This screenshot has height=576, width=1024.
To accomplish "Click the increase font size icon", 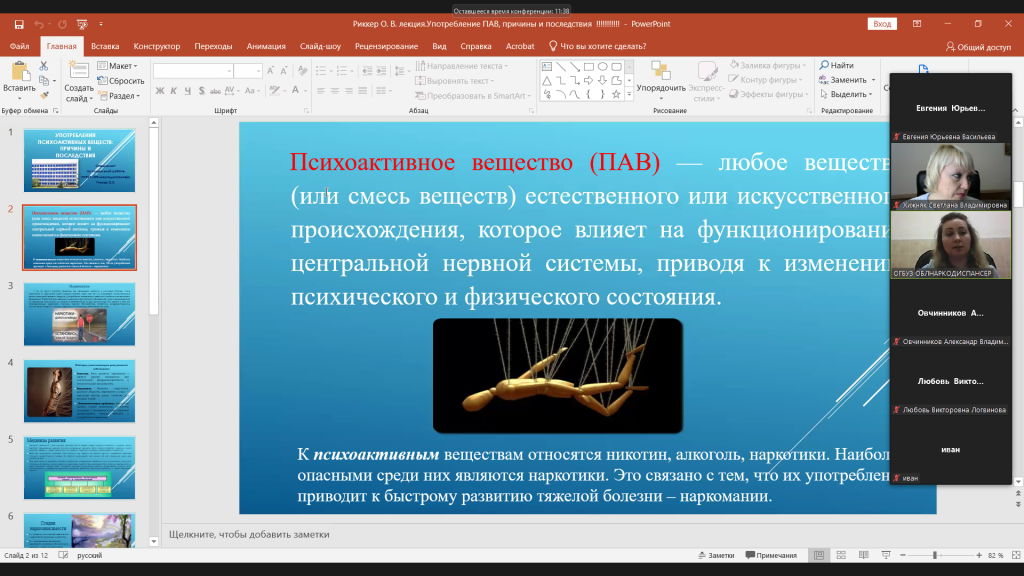I will tap(271, 71).
